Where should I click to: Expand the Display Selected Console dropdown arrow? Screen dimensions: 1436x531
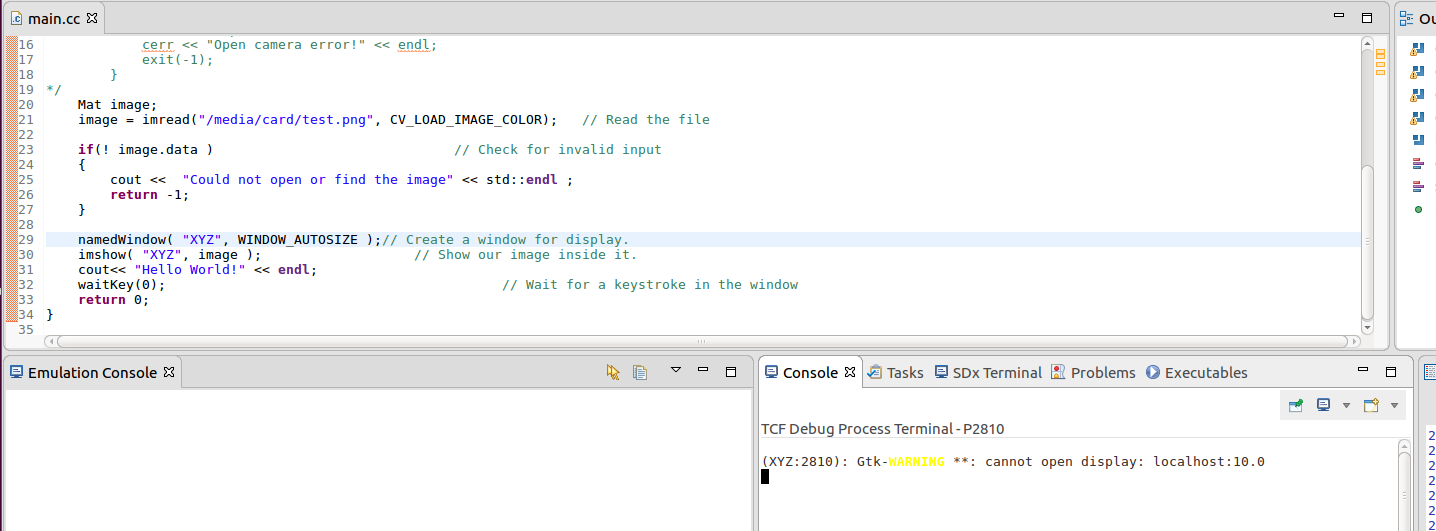(x=1346, y=405)
